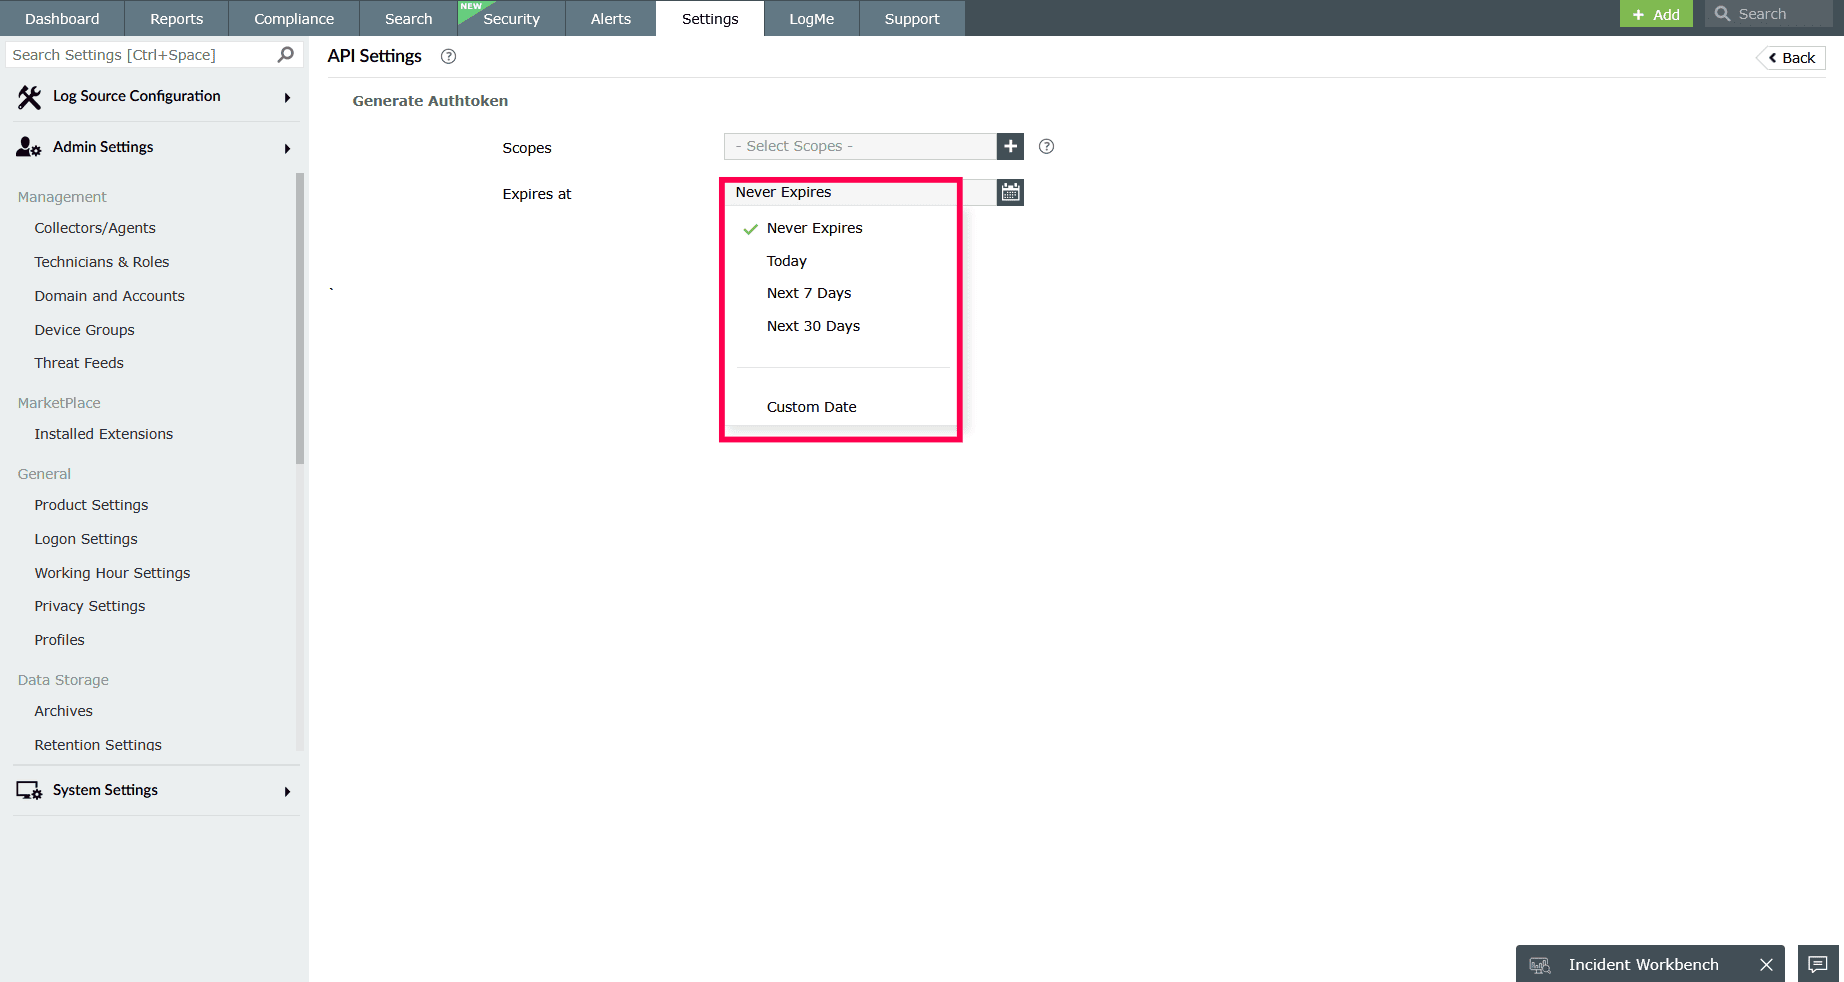Open Threat Feeds settings
Image resolution: width=1844 pixels, height=982 pixels.
[x=78, y=363]
